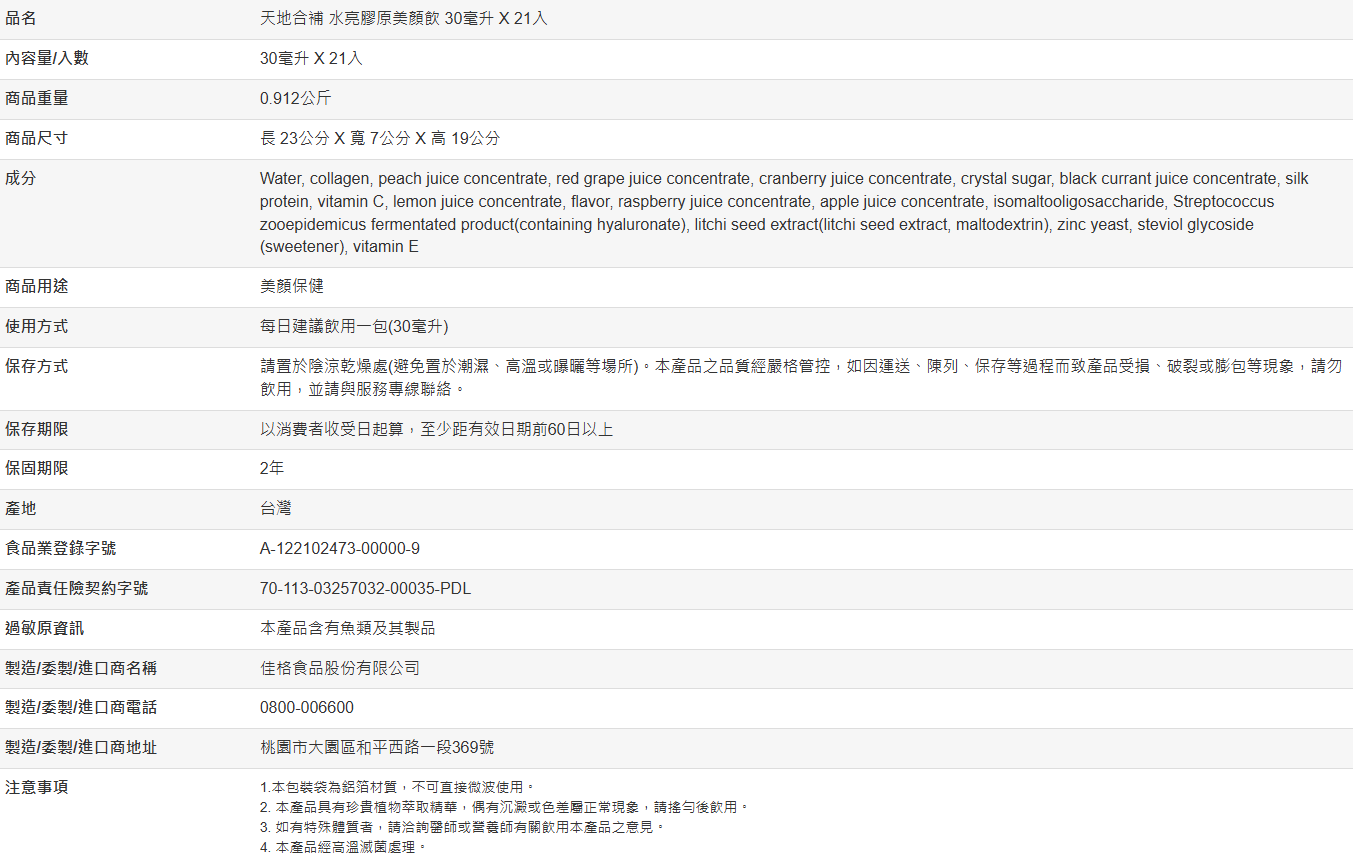Click the address 桃園市大園區和平西路一段369號
The height and width of the screenshot is (864, 1353).
pos(377,748)
